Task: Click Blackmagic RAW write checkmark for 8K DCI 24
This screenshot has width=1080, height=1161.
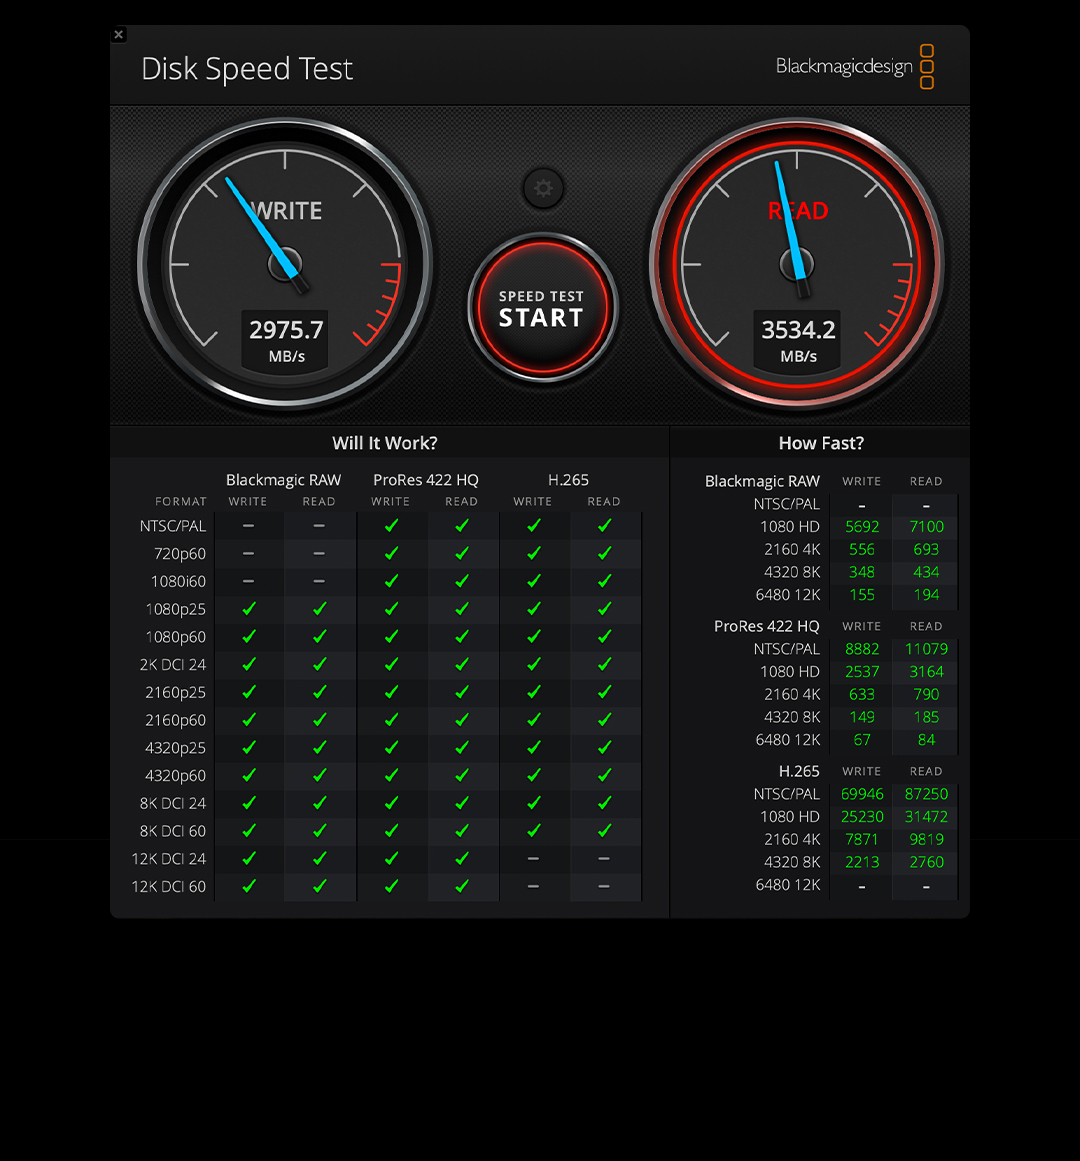Action: 249,803
